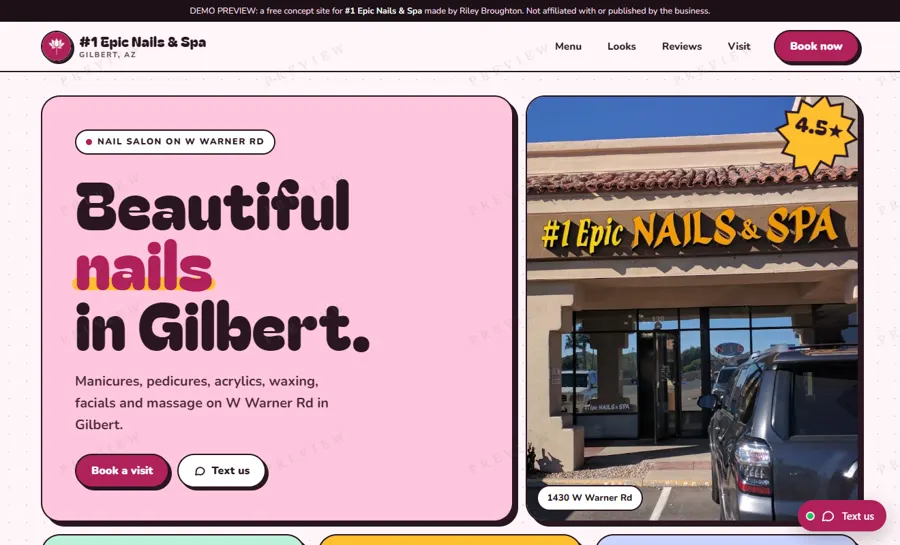Click the Manicures, pedicures, acrylics description text

click(x=202, y=403)
